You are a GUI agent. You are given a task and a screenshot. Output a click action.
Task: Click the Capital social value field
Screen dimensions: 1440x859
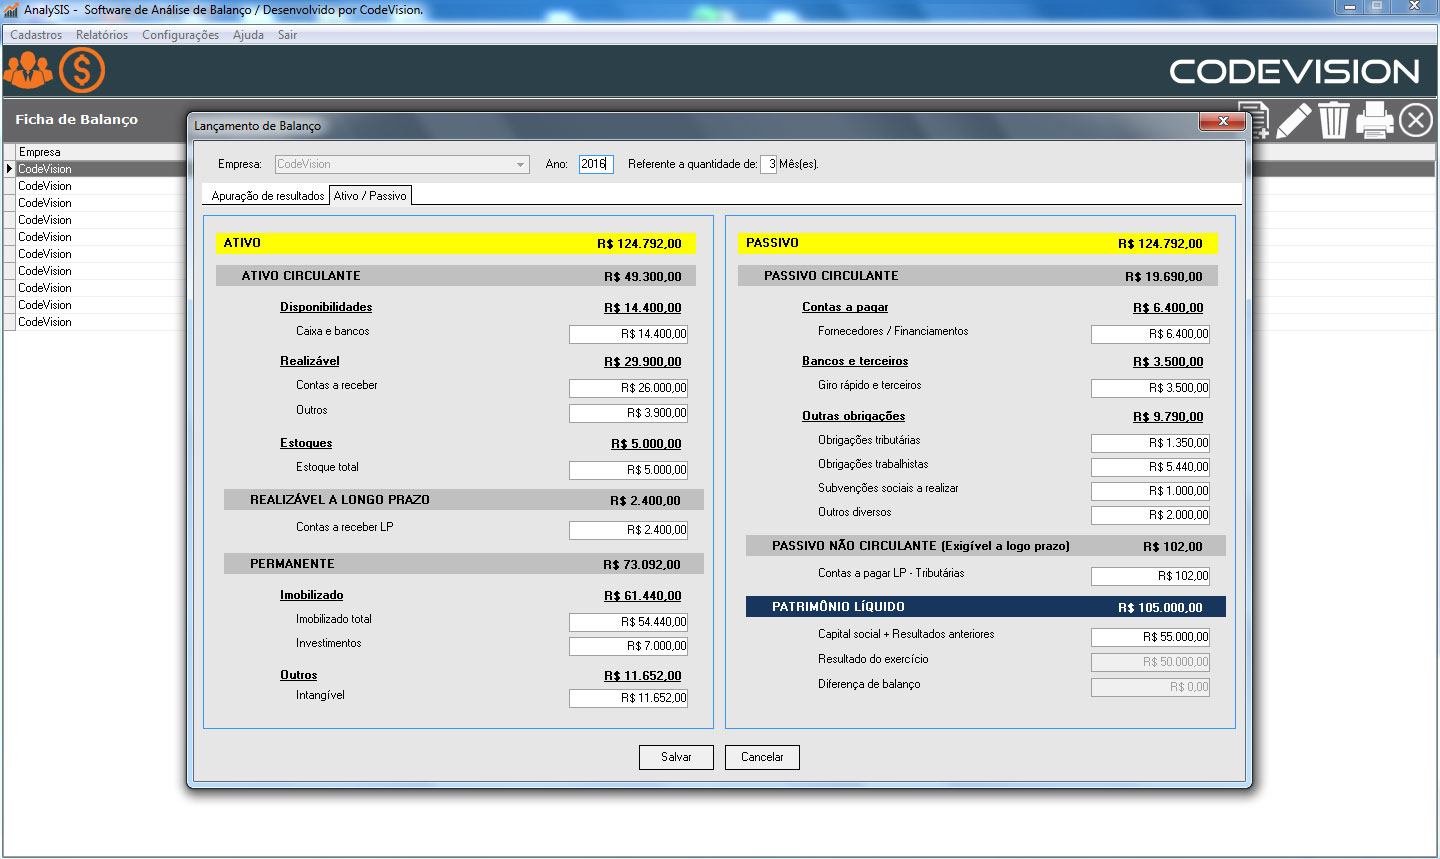point(1150,637)
